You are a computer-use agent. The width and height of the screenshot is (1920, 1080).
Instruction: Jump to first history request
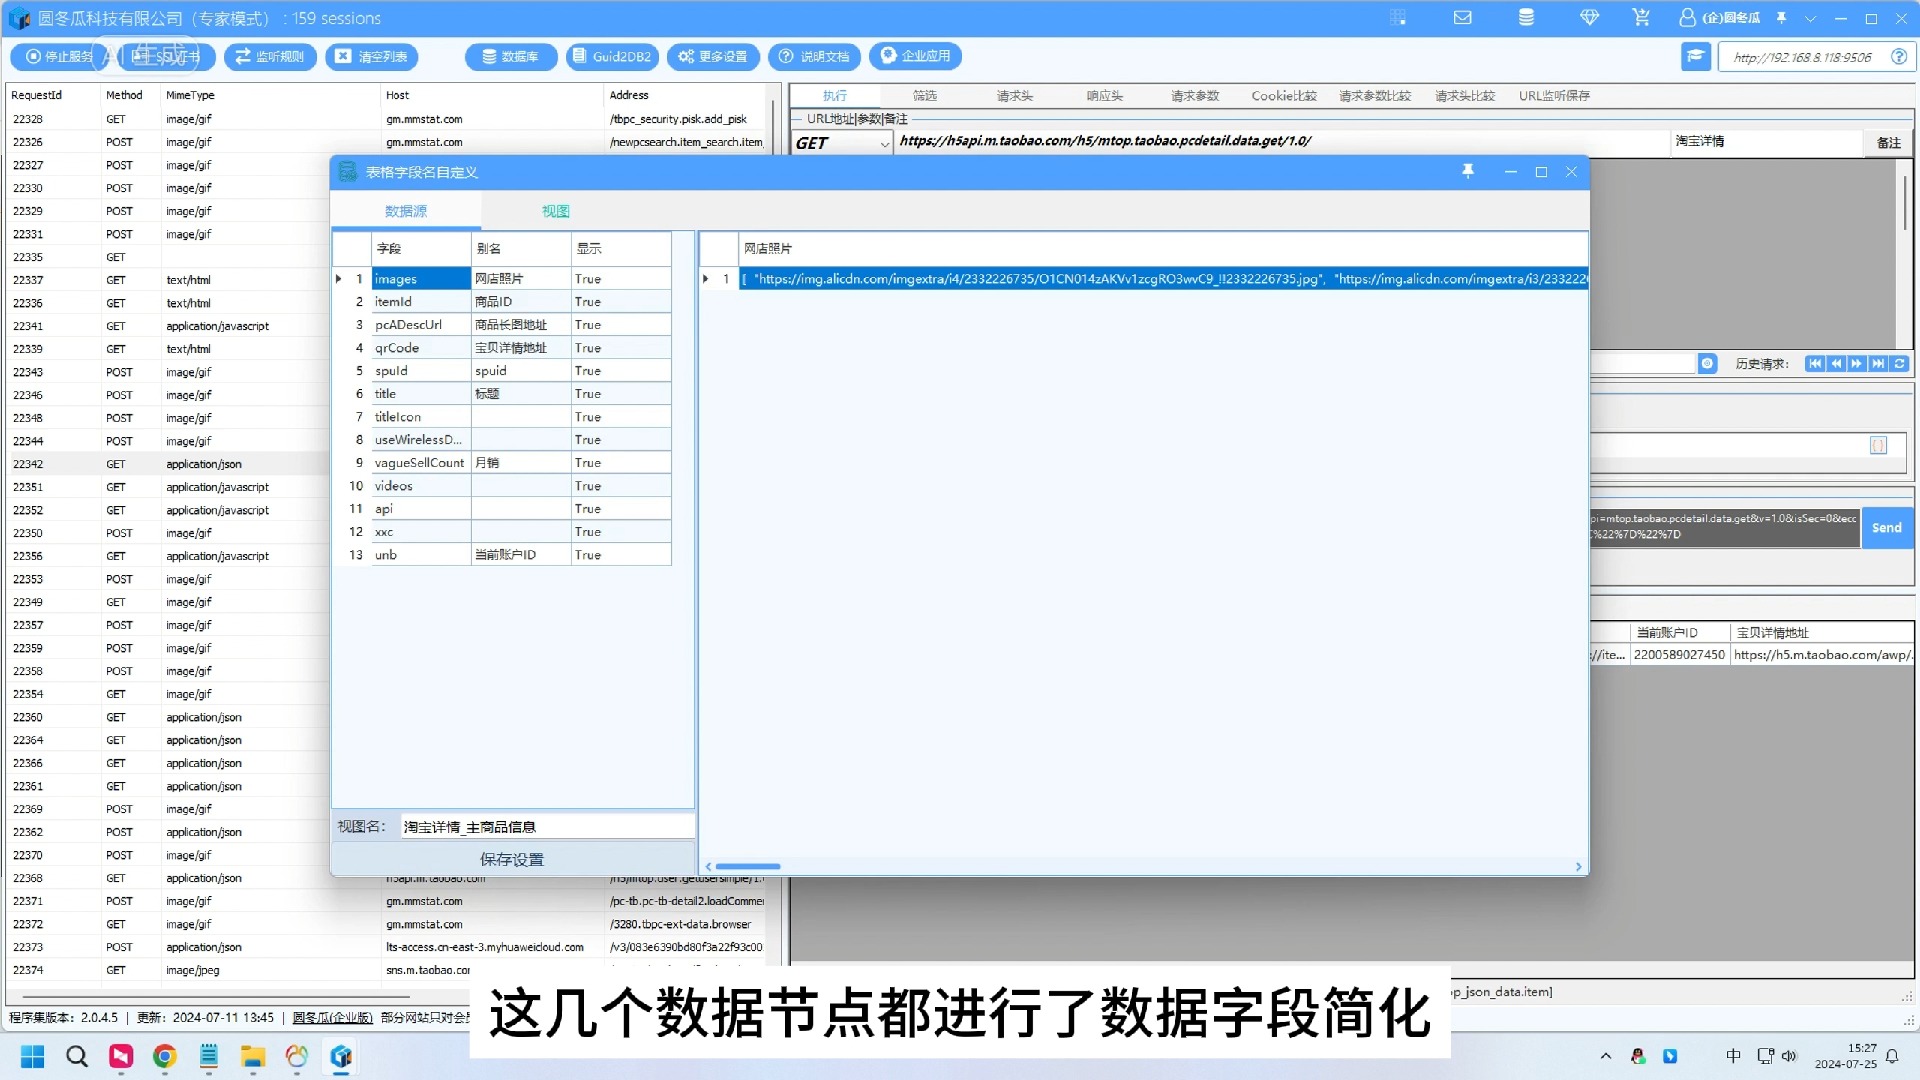point(1814,364)
